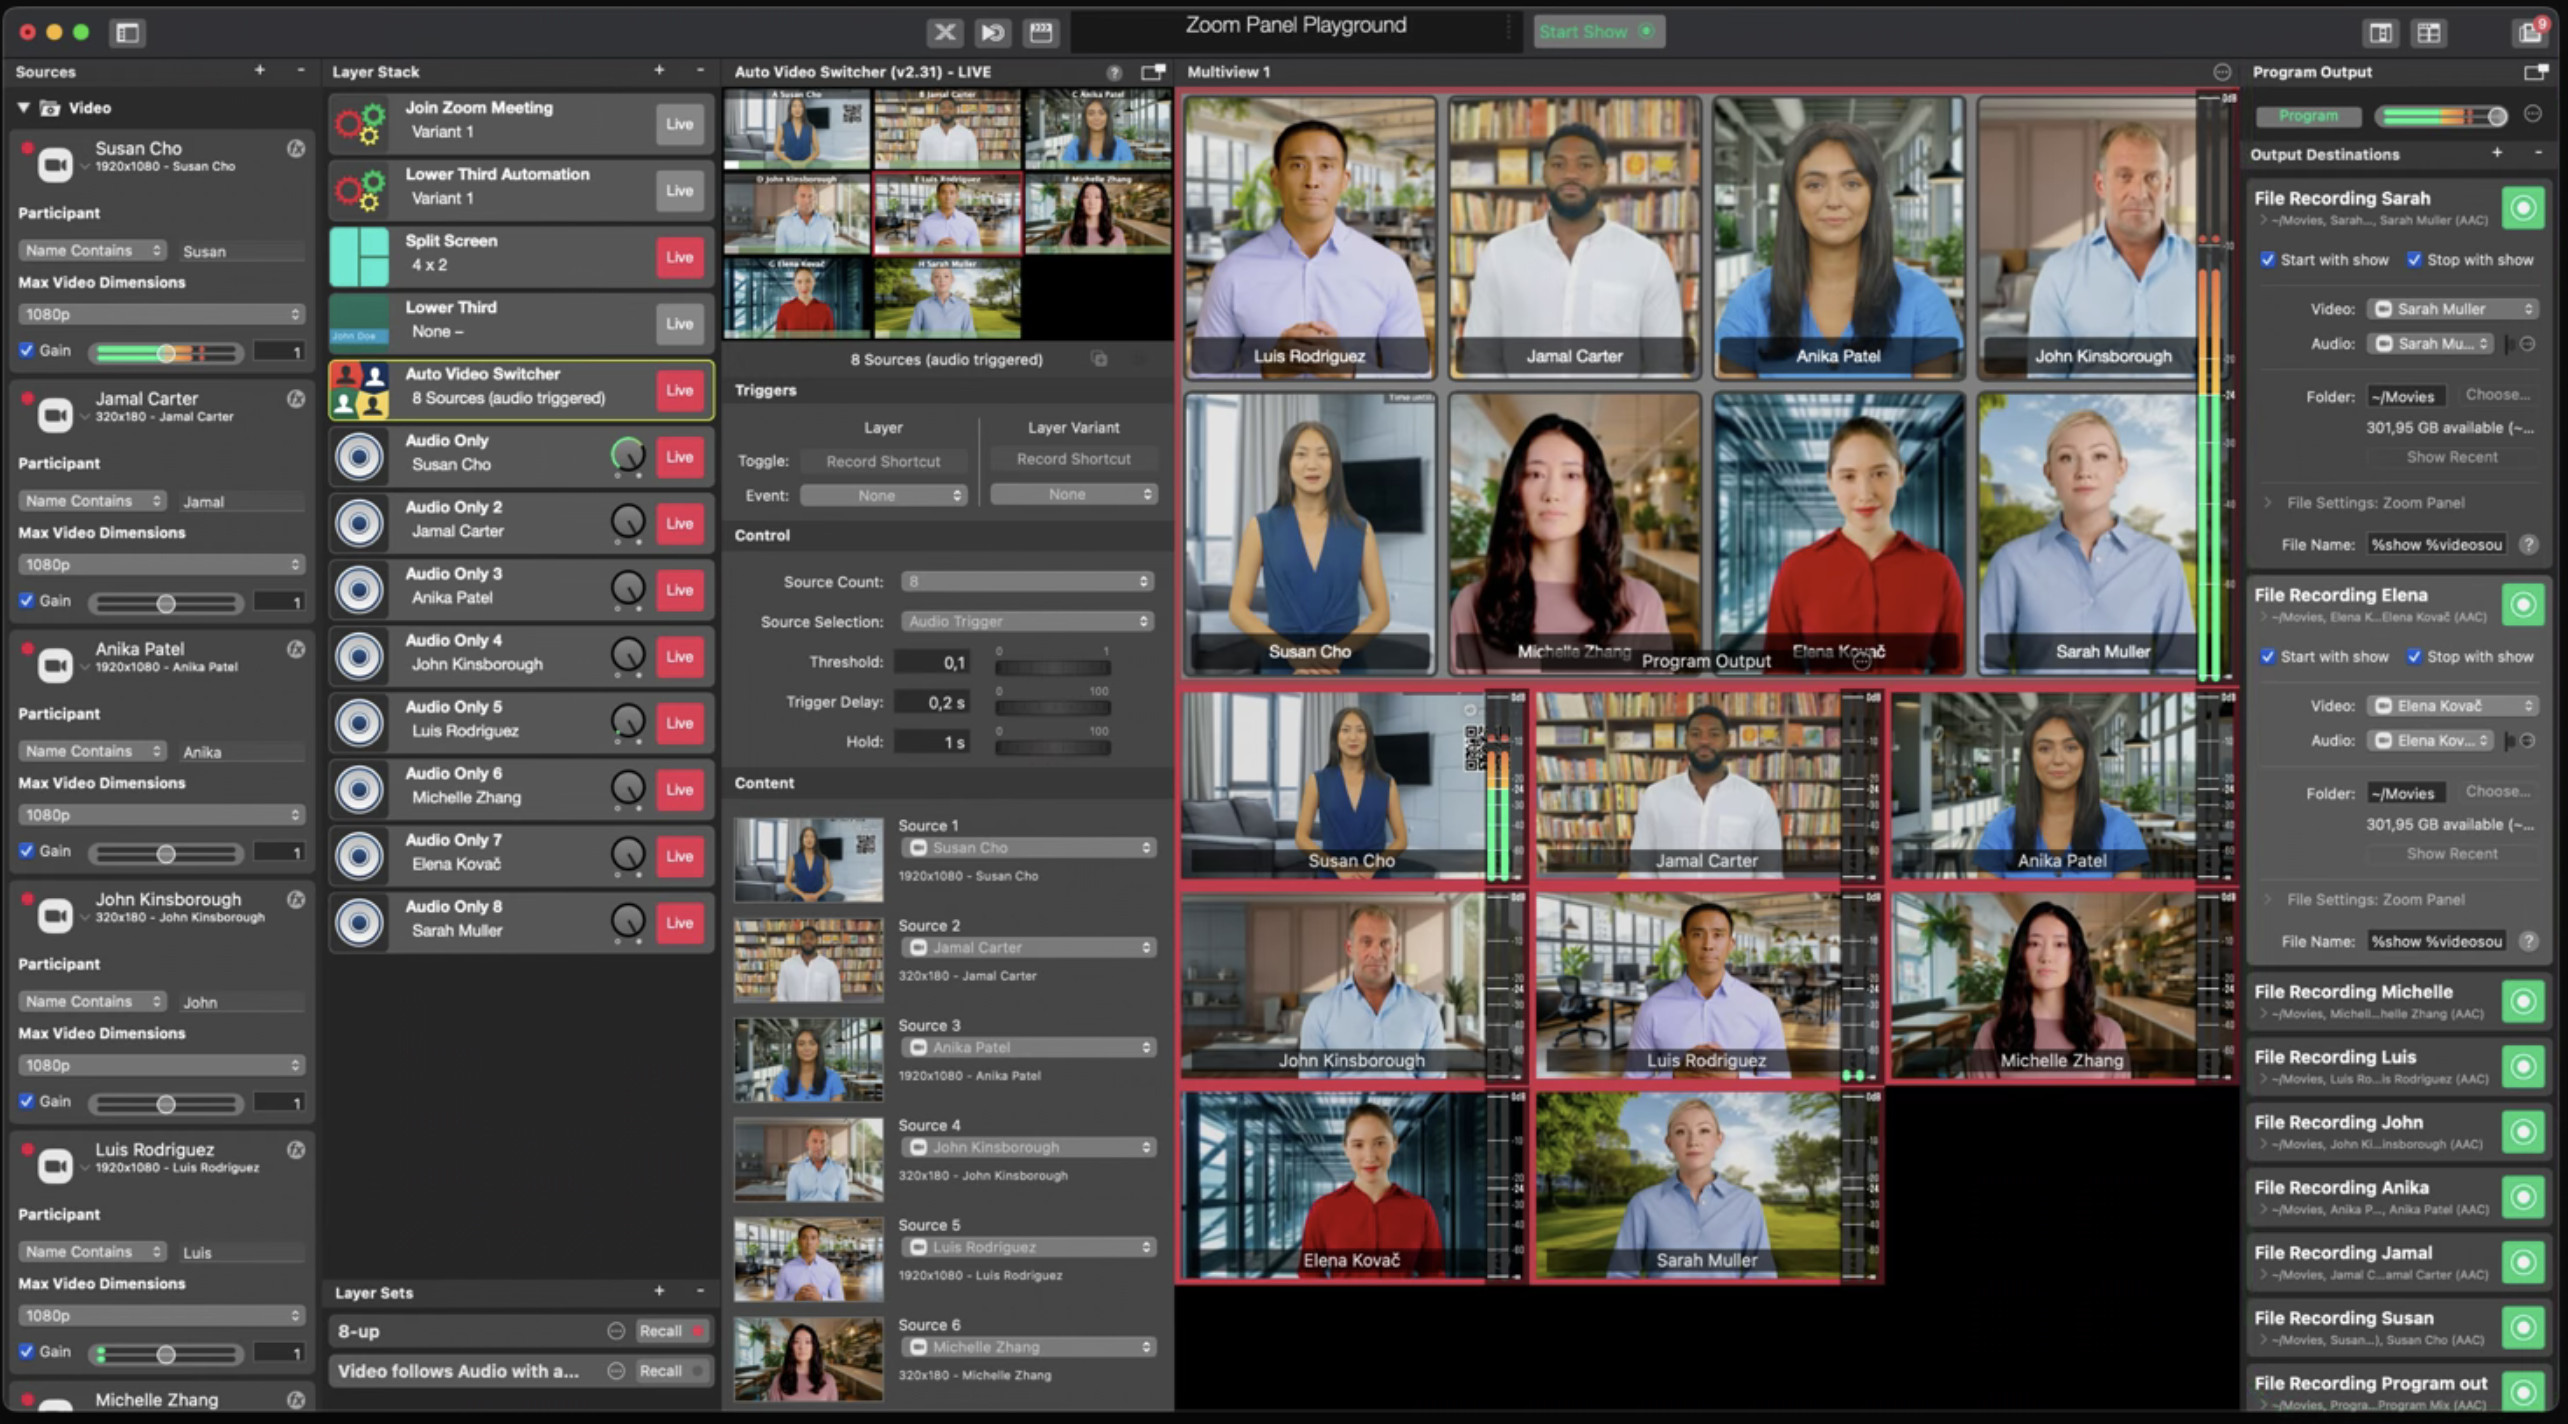Toggle the sidebar icon in title bar
Viewport: 2568px width, 1424px height.
click(127, 33)
